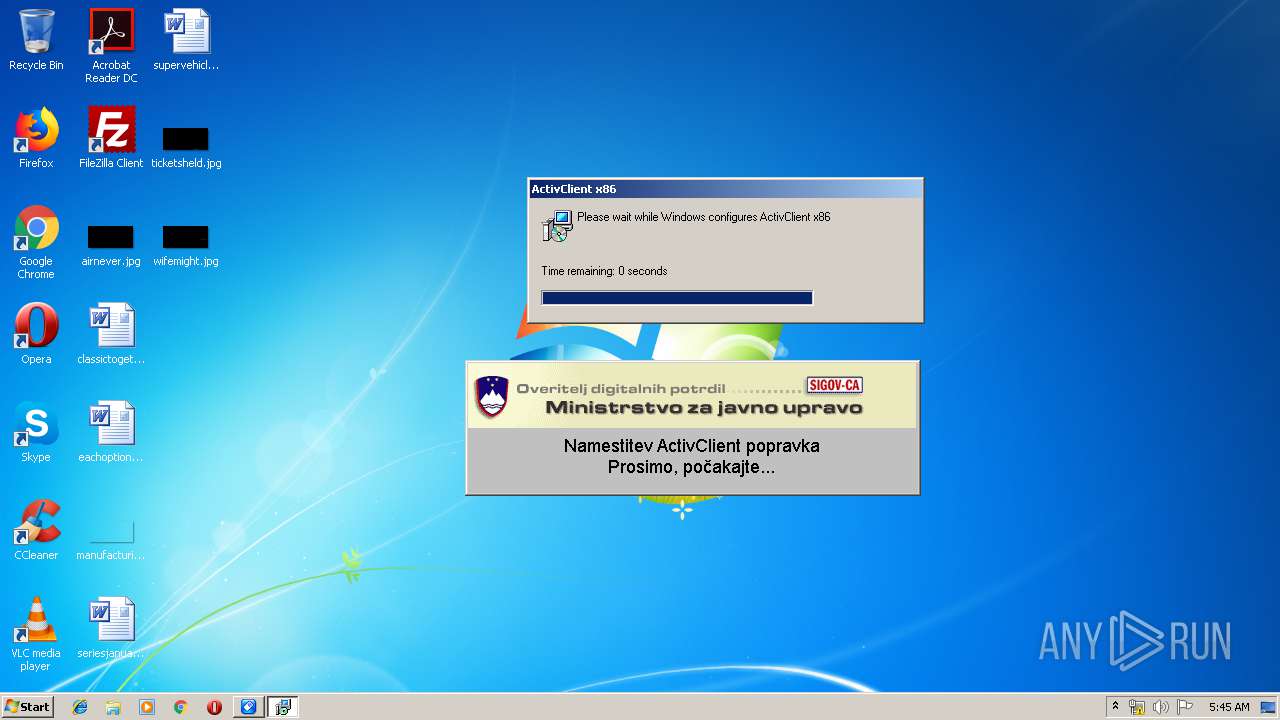Open Chrome from the taskbar
The width and height of the screenshot is (1280, 720).
(181, 707)
